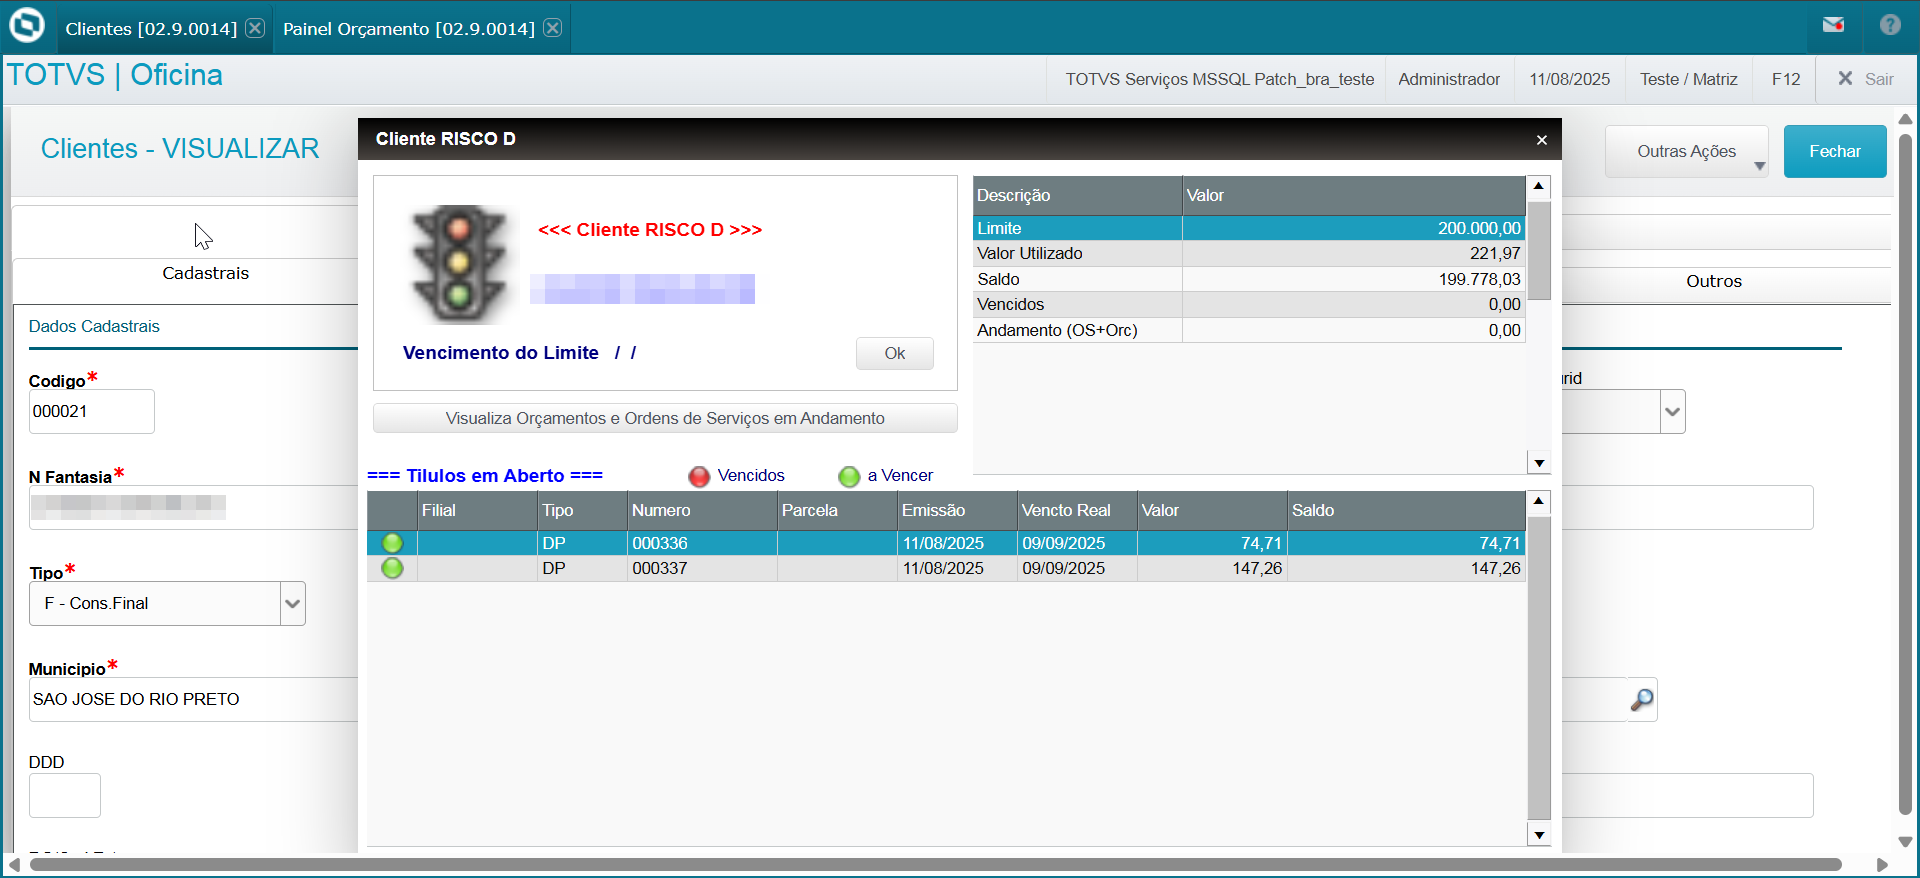Select the Outros tab
Image resolution: width=1920 pixels, height=878 pixels.
point(1713,281)
